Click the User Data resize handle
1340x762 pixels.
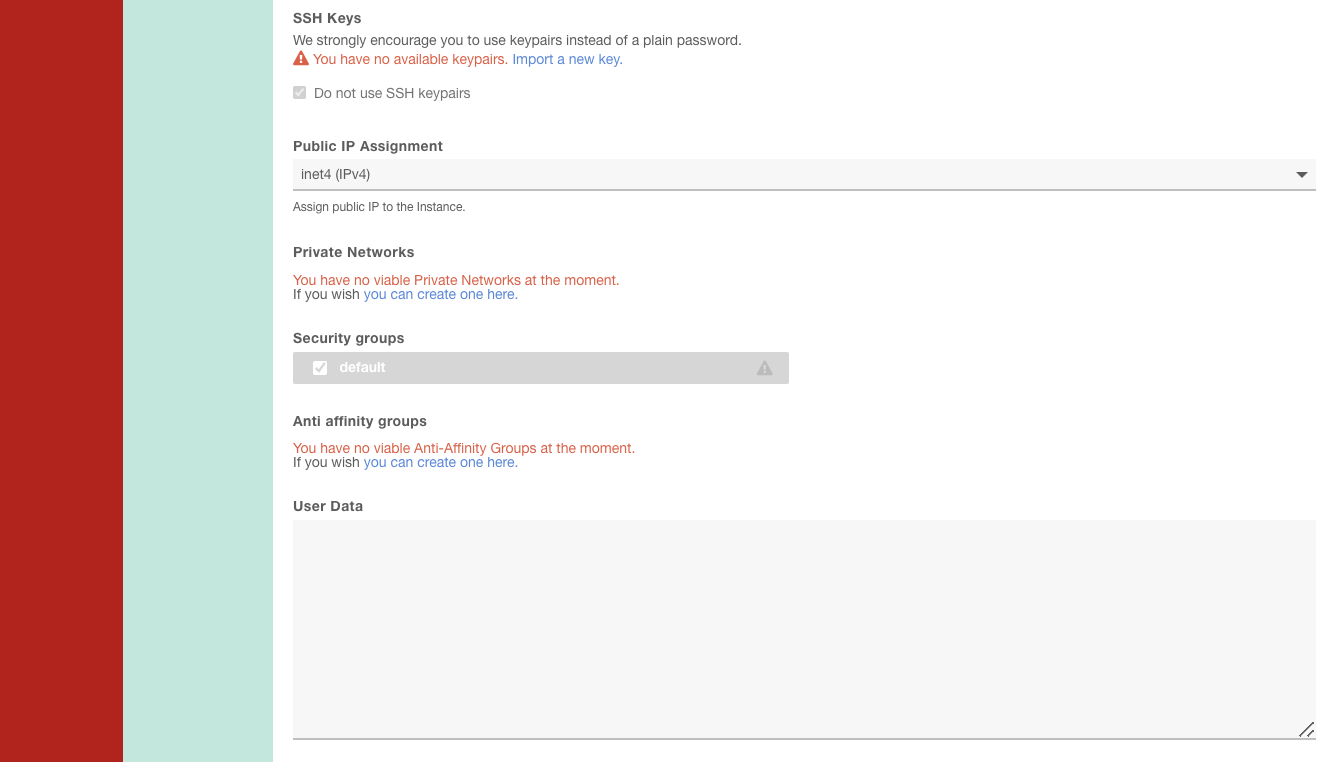(1305, 729)
